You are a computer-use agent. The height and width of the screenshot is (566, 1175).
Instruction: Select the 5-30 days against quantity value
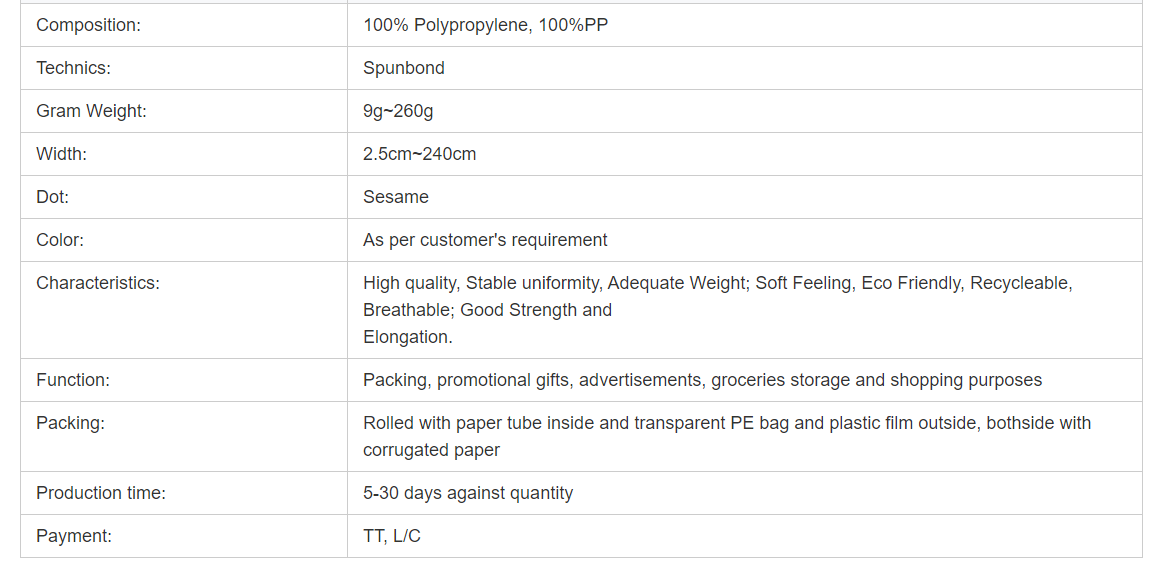468,493
